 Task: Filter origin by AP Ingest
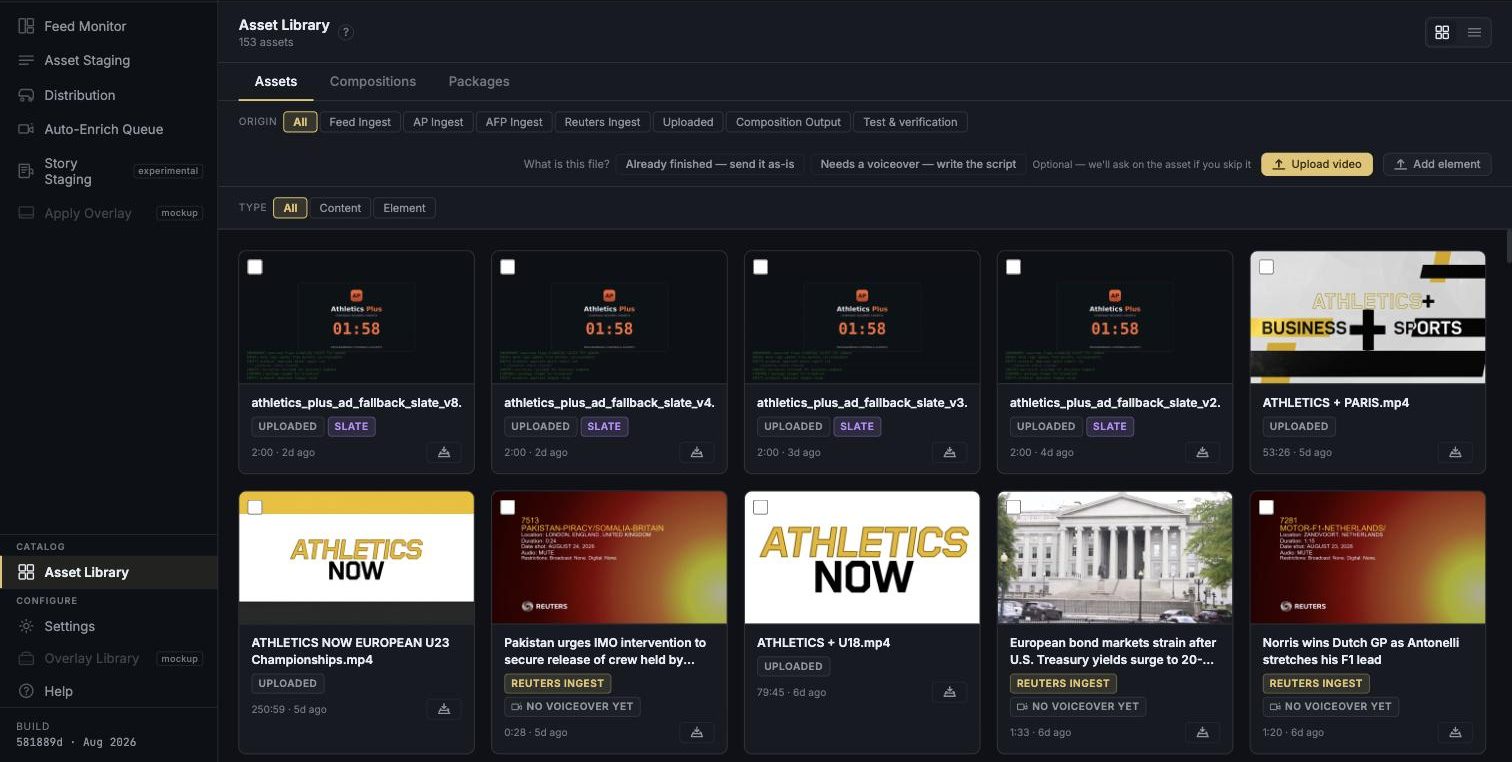[438, 122]
